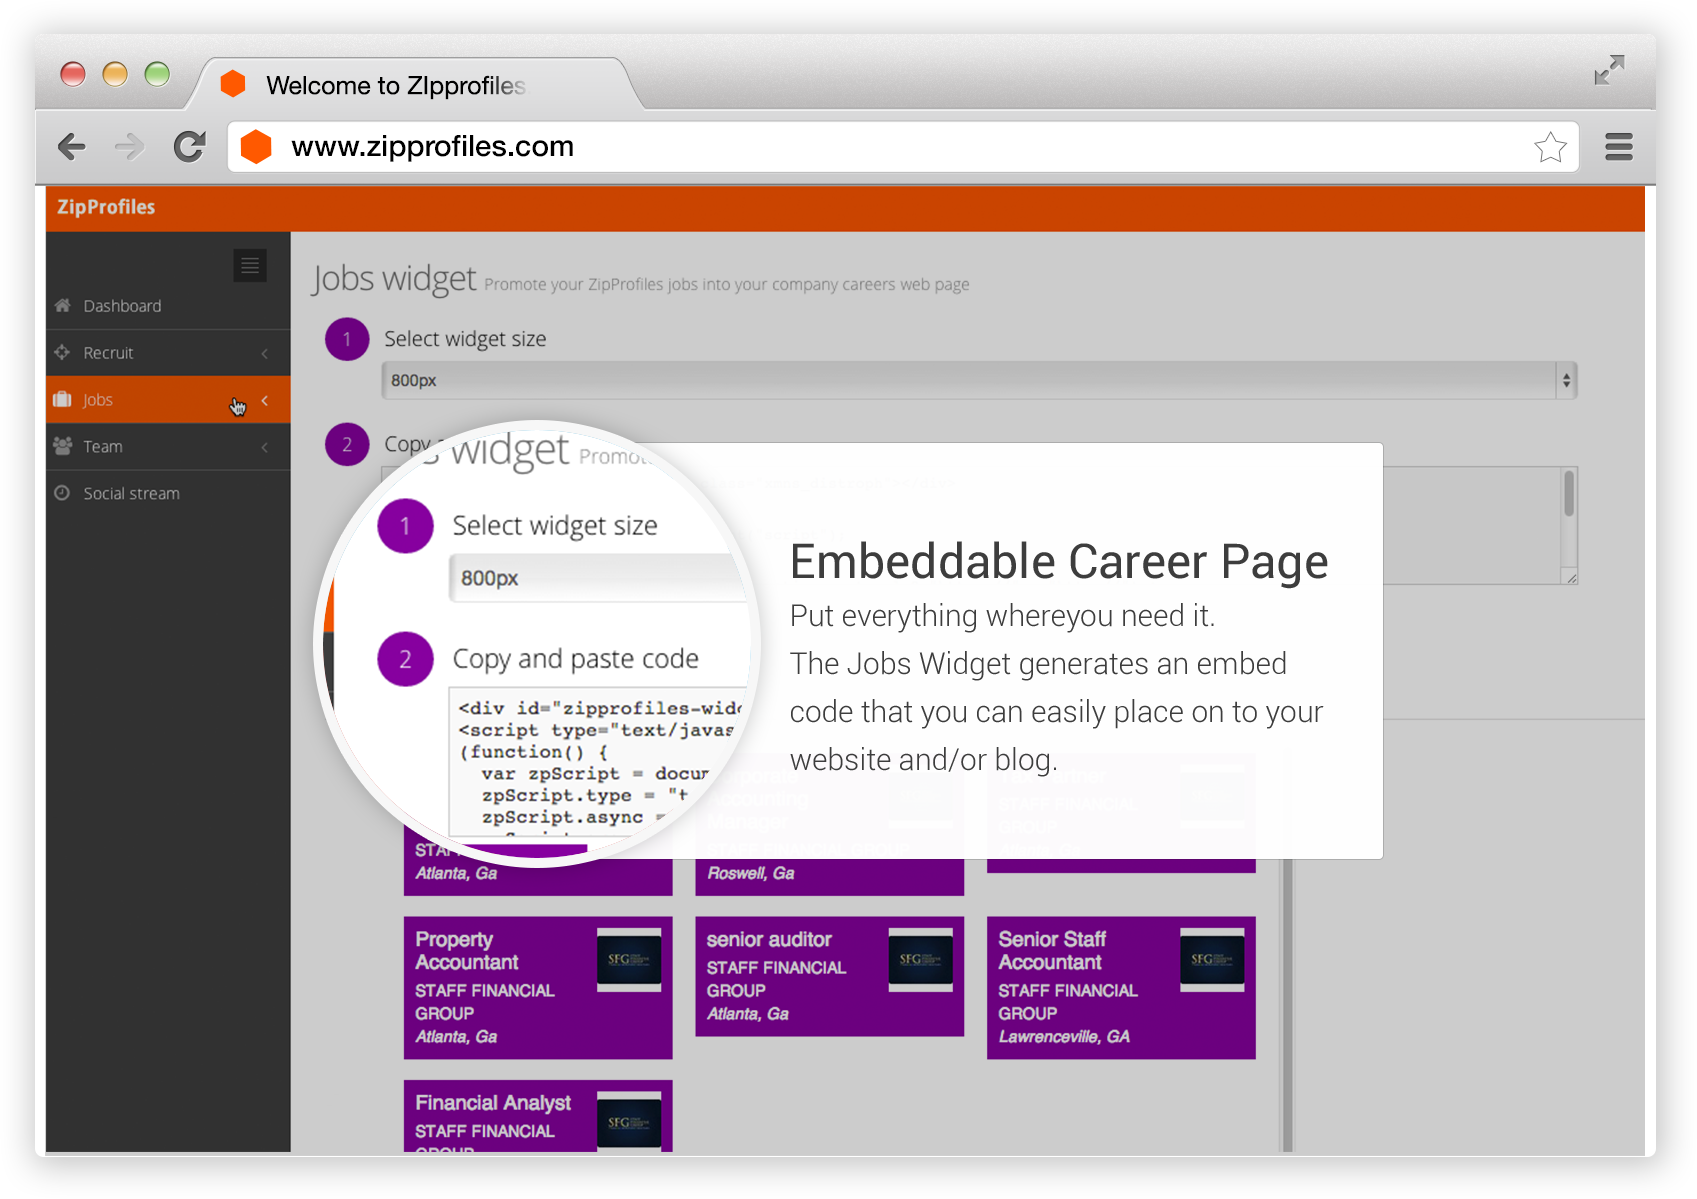Reload the page with the refresh icon
The image size is (1697, 1199).
pos(190,146)
